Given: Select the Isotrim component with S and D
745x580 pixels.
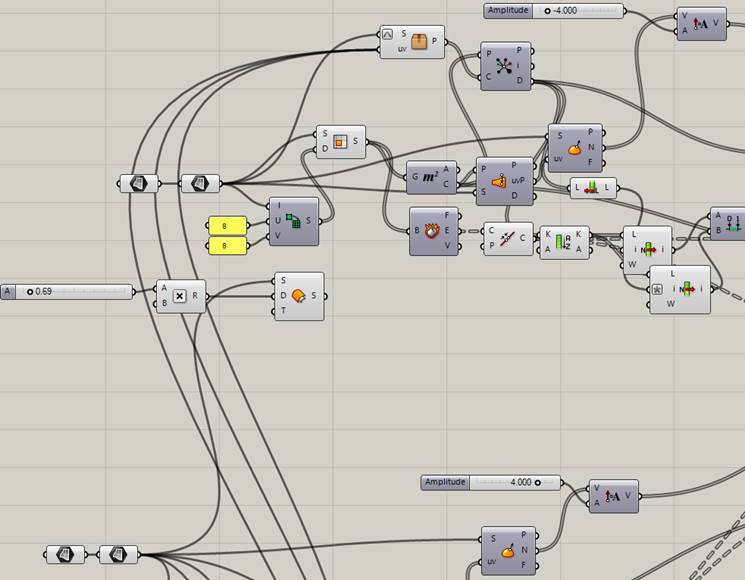Looking at the screenshot, I should (x=341, y=142).
